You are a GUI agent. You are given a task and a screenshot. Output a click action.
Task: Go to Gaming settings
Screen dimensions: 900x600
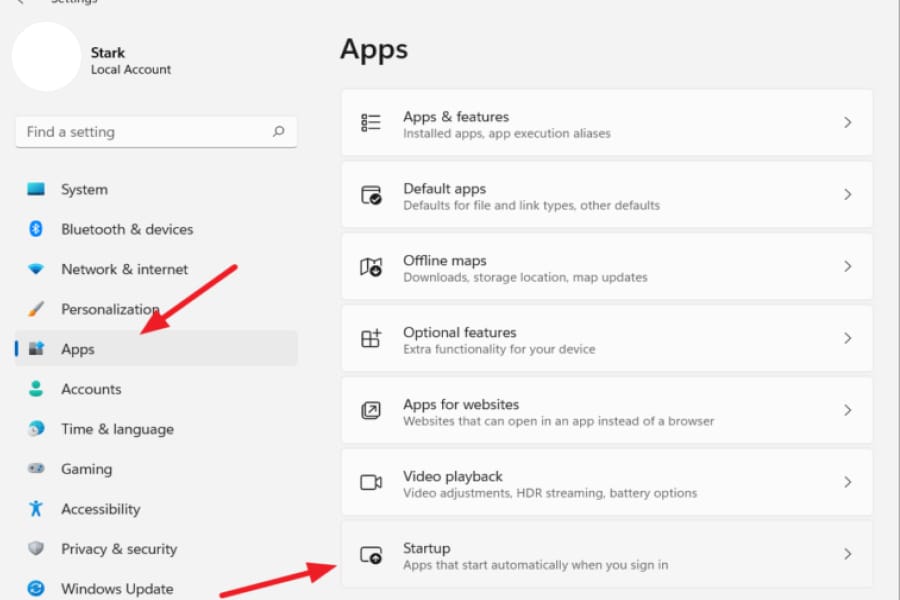pyautogui.click(x=156, y=469)
